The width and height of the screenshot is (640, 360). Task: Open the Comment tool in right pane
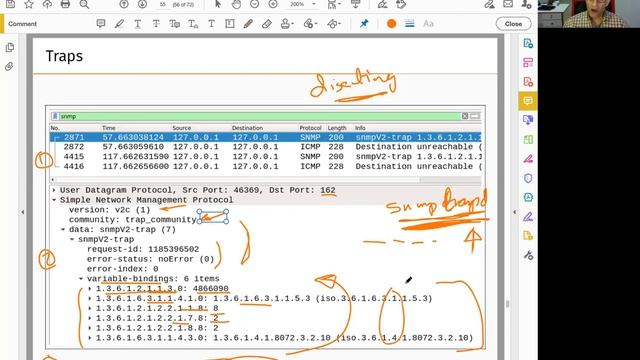click(528, 101)
